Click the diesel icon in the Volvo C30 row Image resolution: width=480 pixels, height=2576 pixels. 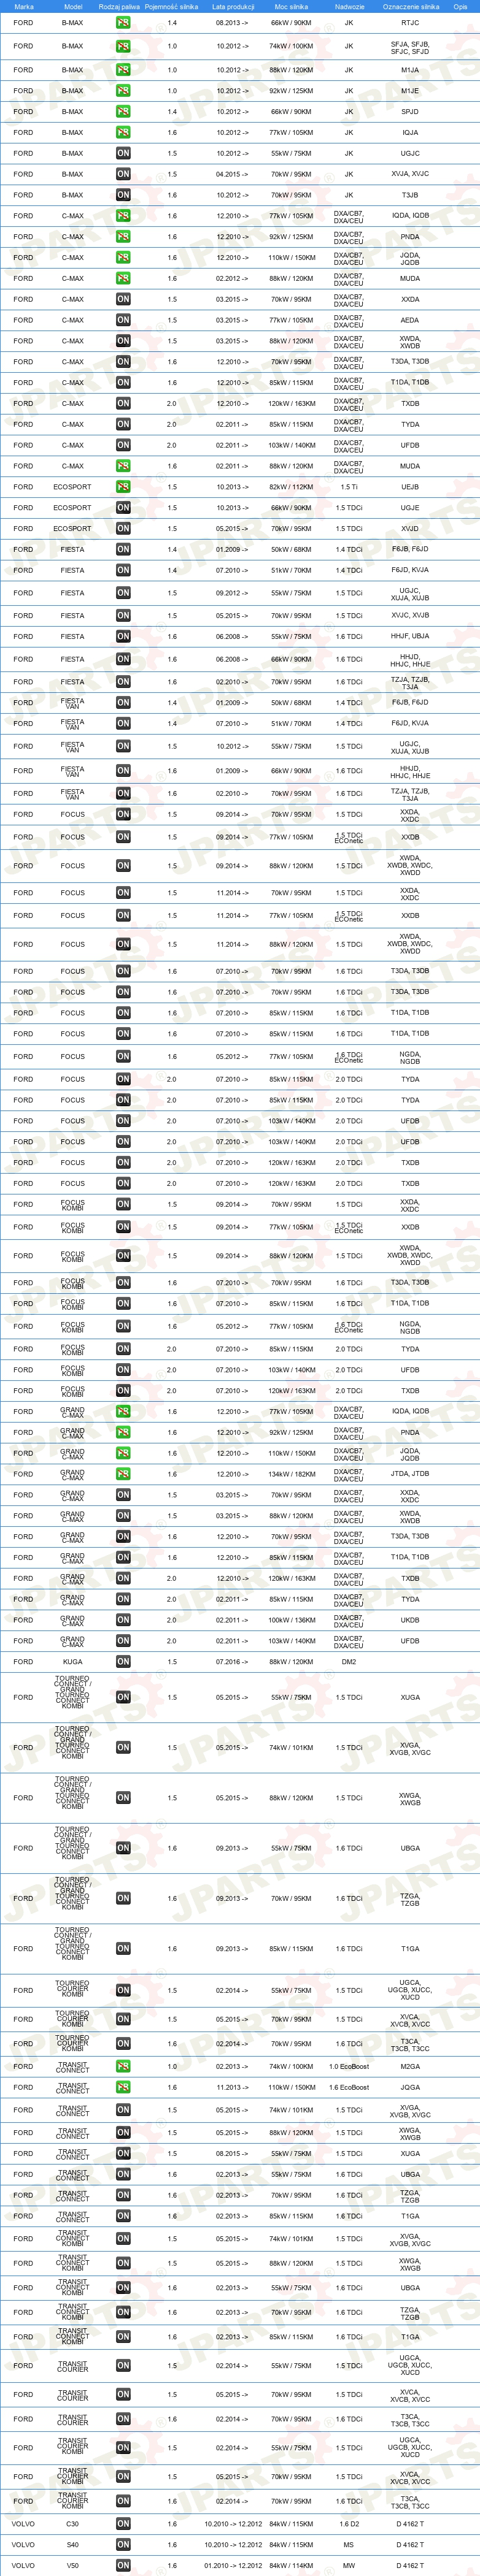click(x=123, y=2524)
